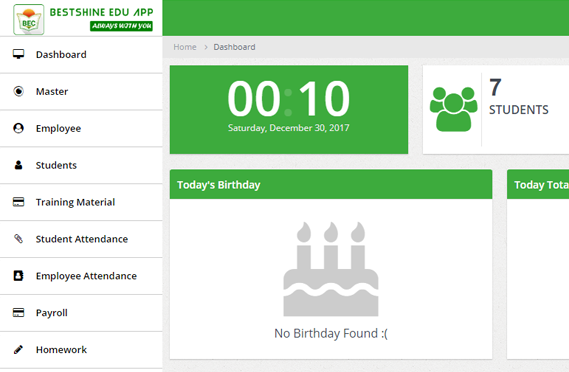569x372 pixels.
Task: Select Student Attendance in sidebar
Action: (x=81, y=239)
